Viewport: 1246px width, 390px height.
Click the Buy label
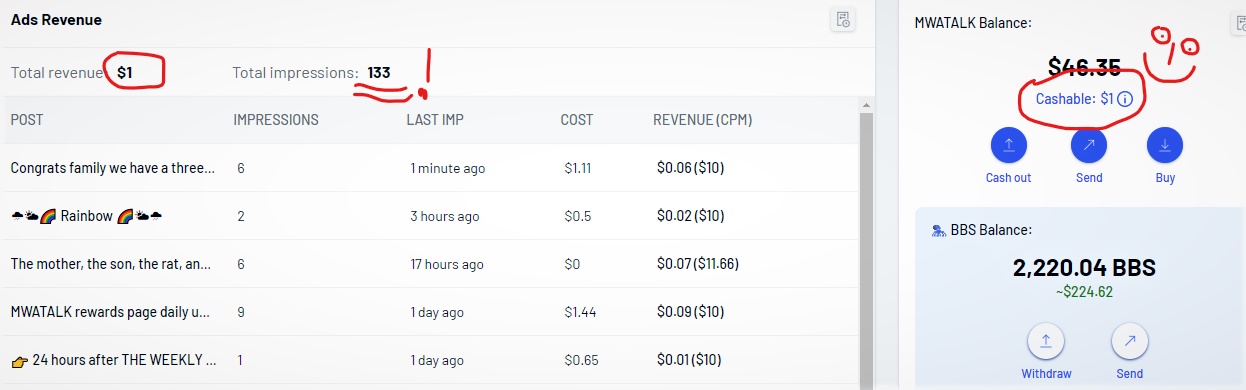point(1165,178)
